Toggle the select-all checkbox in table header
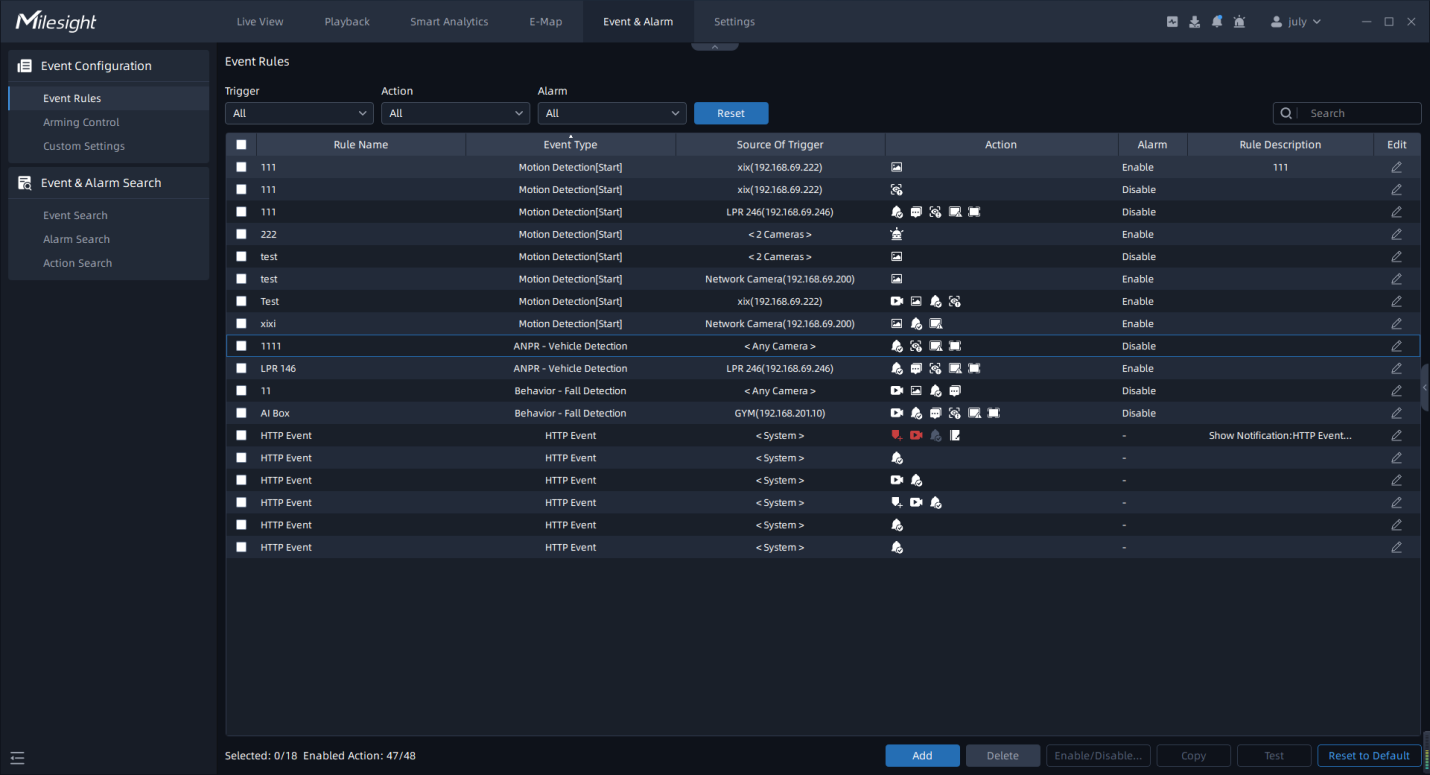The image size is (1430, 775). pos(241,145)
